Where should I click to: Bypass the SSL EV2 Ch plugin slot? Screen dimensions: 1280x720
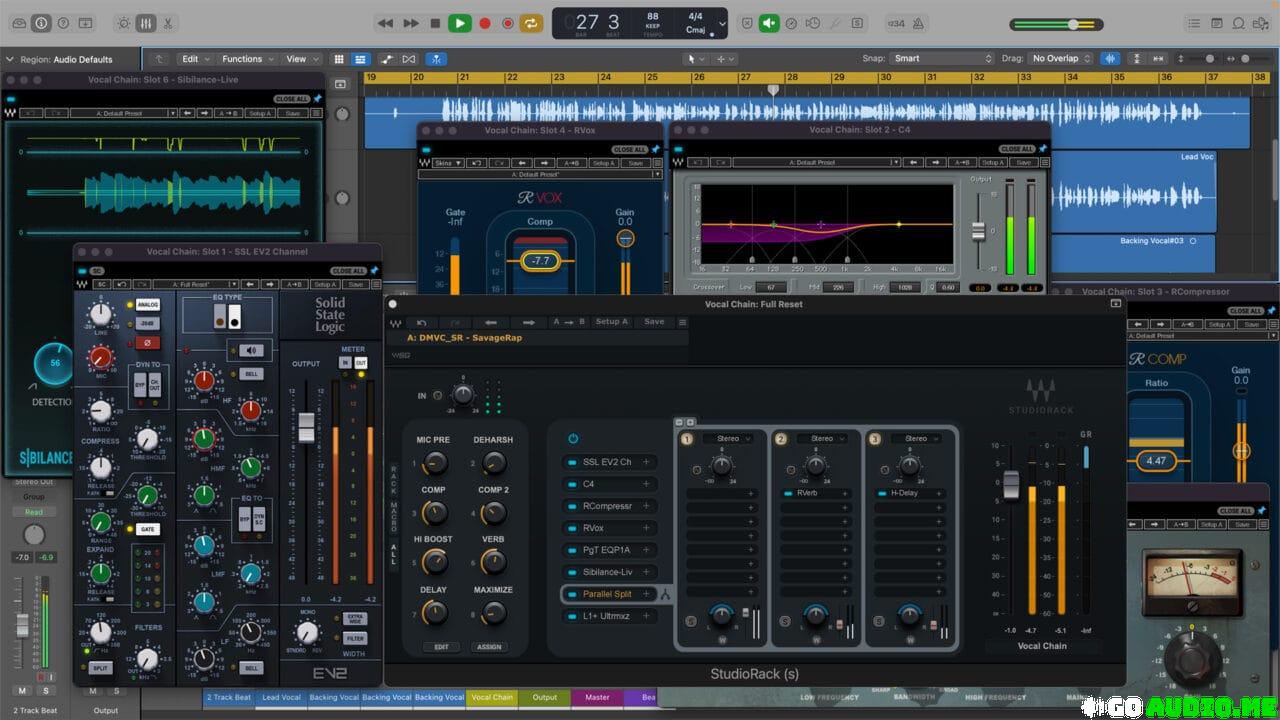pos(572,462)
